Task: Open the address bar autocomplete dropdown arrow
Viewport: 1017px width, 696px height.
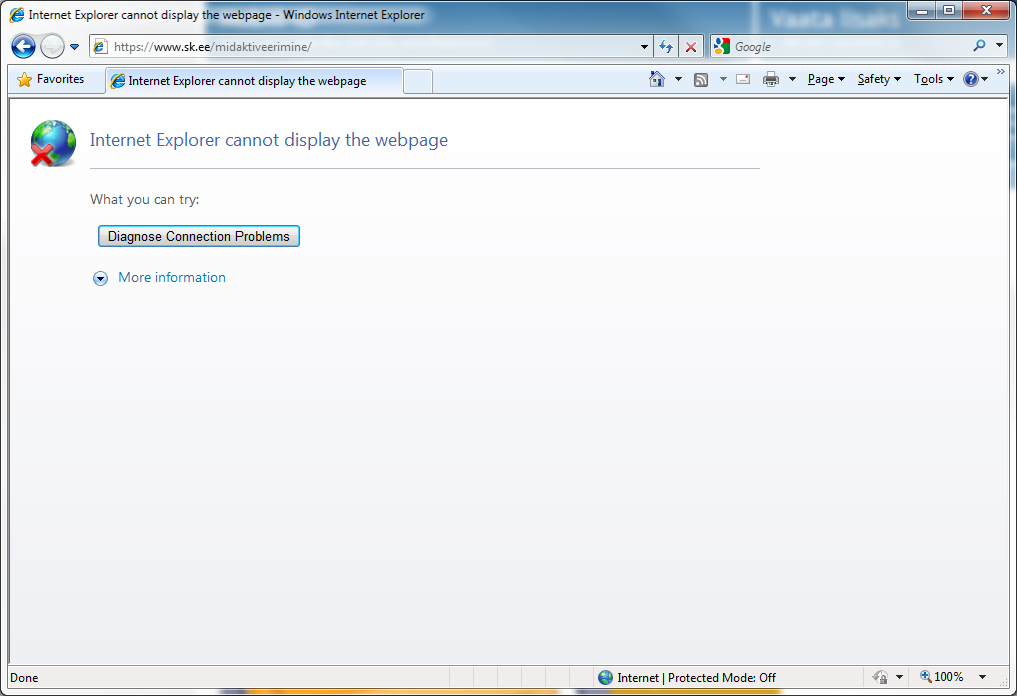Action: [x=644, y=47]
